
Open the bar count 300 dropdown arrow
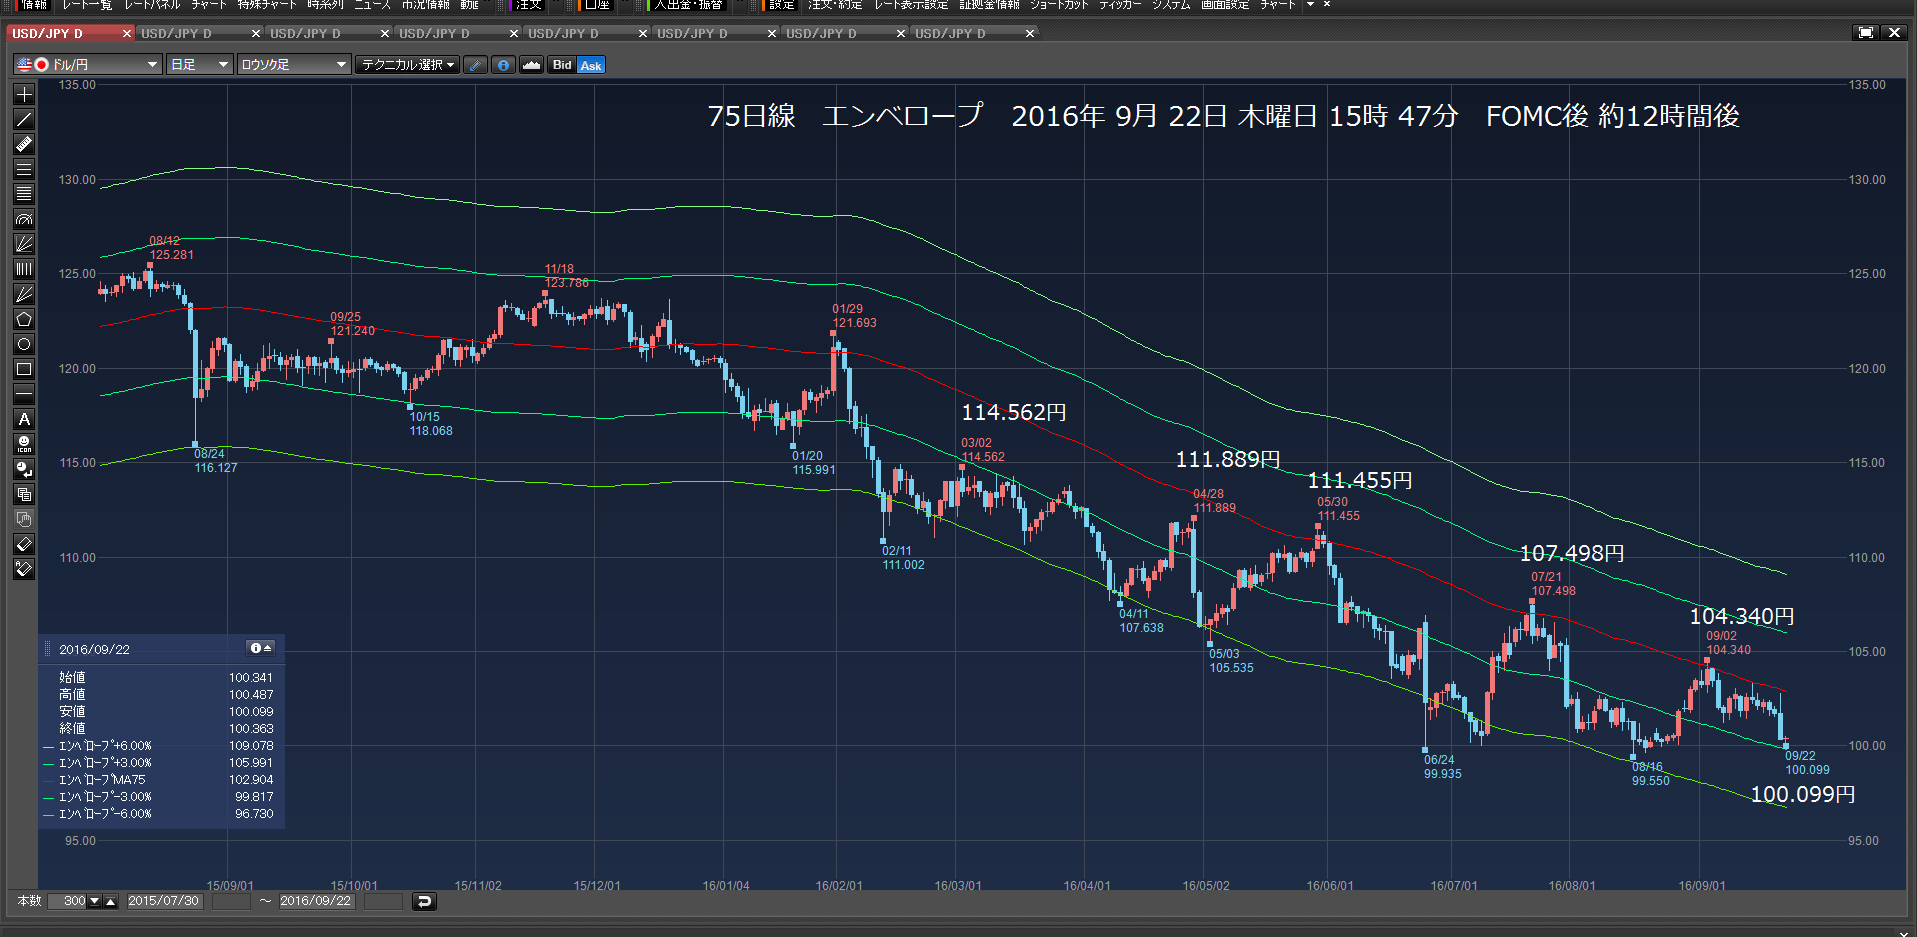(x=95, y=901)
